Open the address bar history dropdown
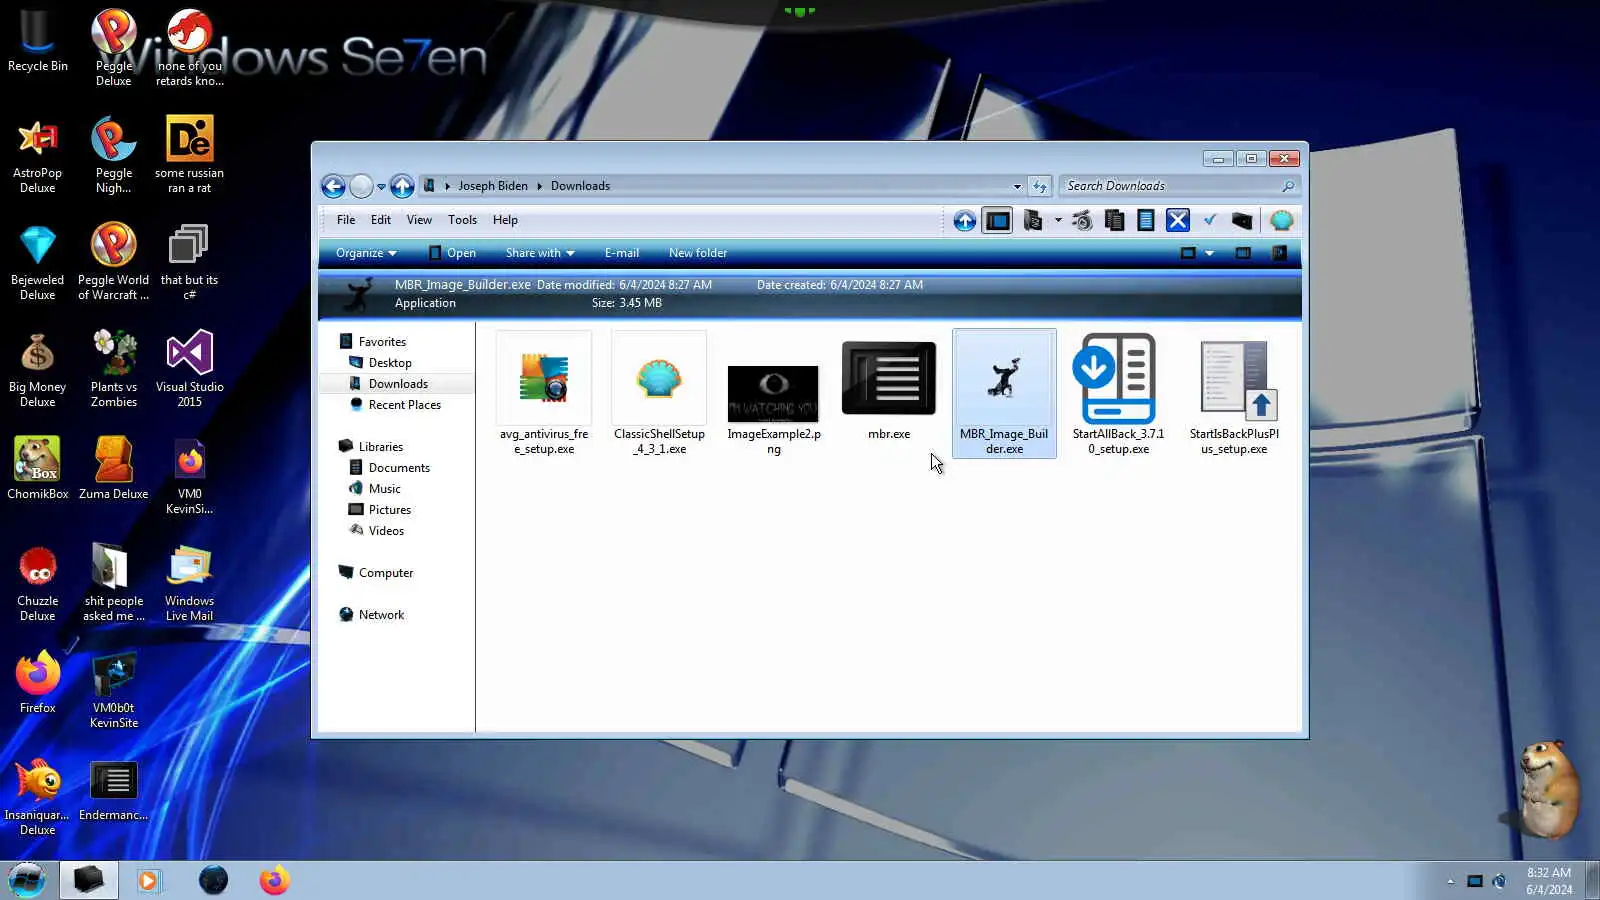Image resolution: width=1600 pixels, height=900 pixels. click(x=1017, y=186)
